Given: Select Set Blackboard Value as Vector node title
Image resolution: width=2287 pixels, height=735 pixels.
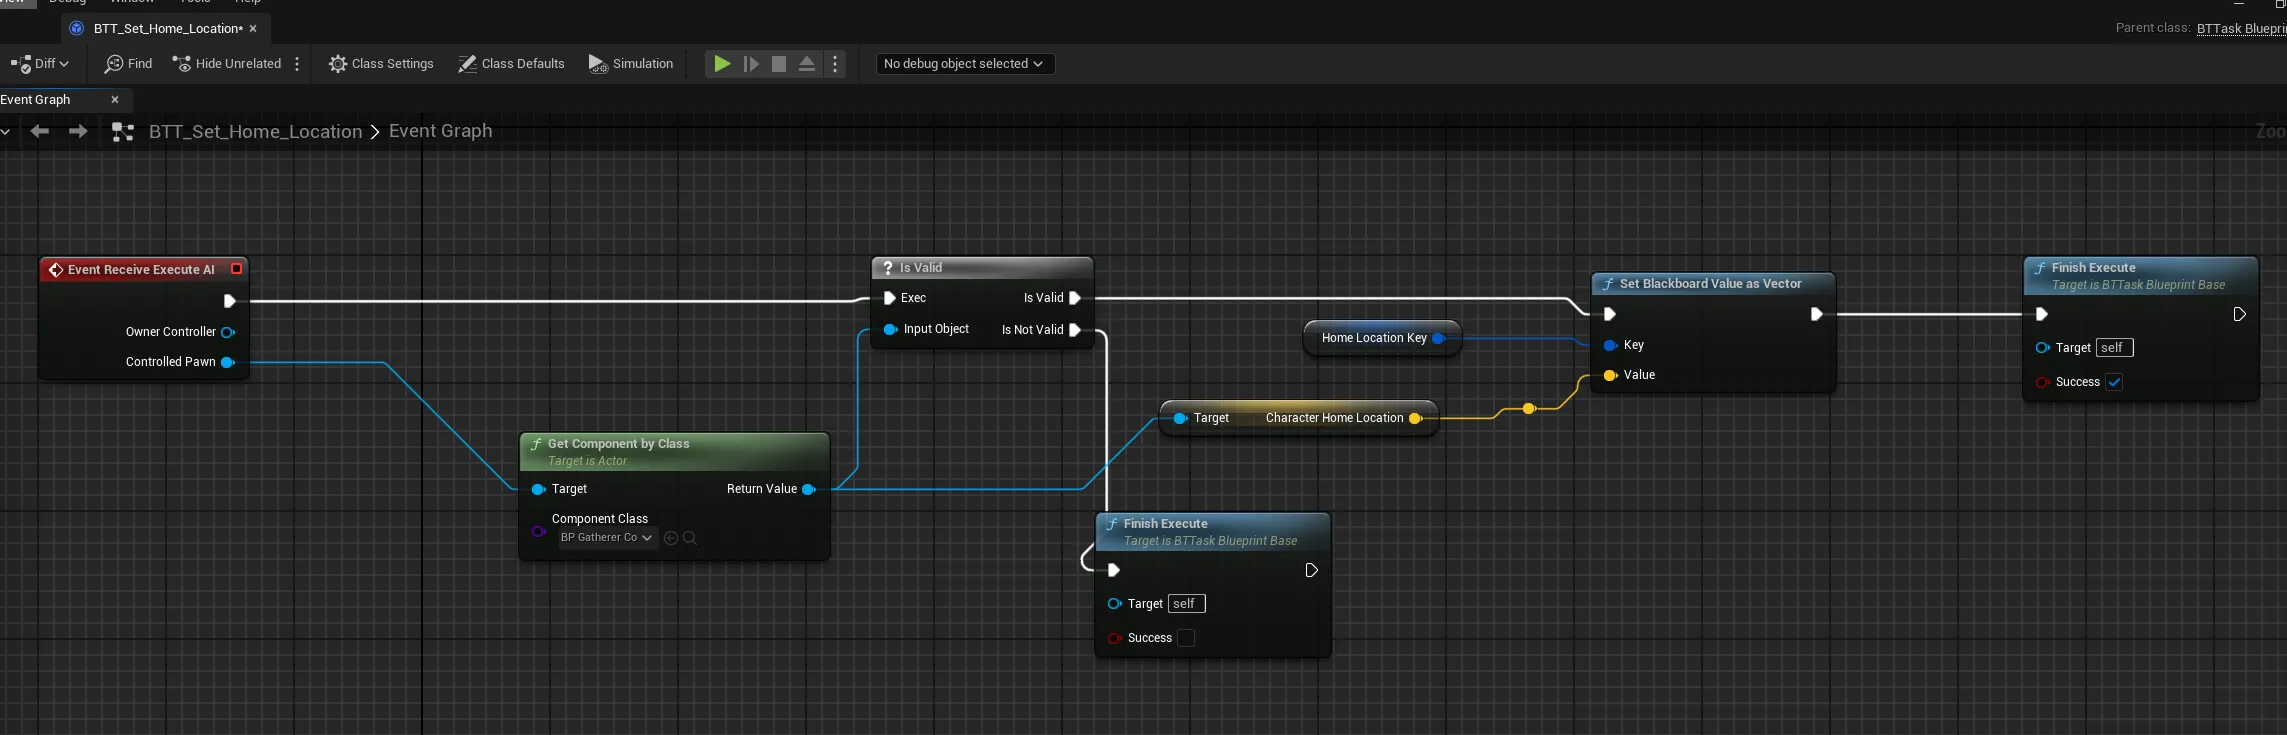Looking at the screenshot, I should (x=1710, y=284).
